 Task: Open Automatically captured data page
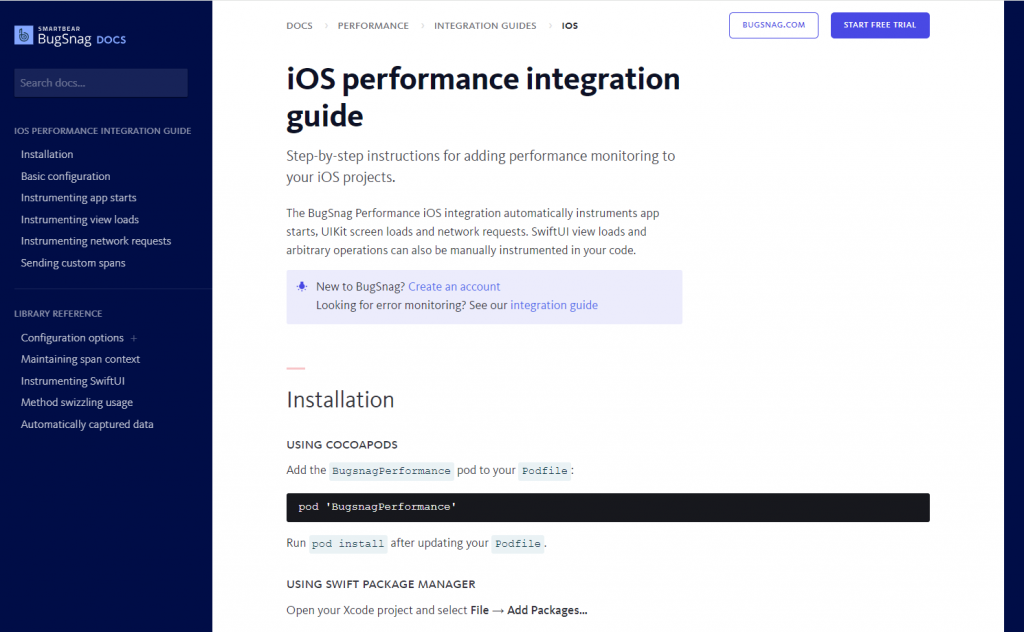click(x=87, y=424)
